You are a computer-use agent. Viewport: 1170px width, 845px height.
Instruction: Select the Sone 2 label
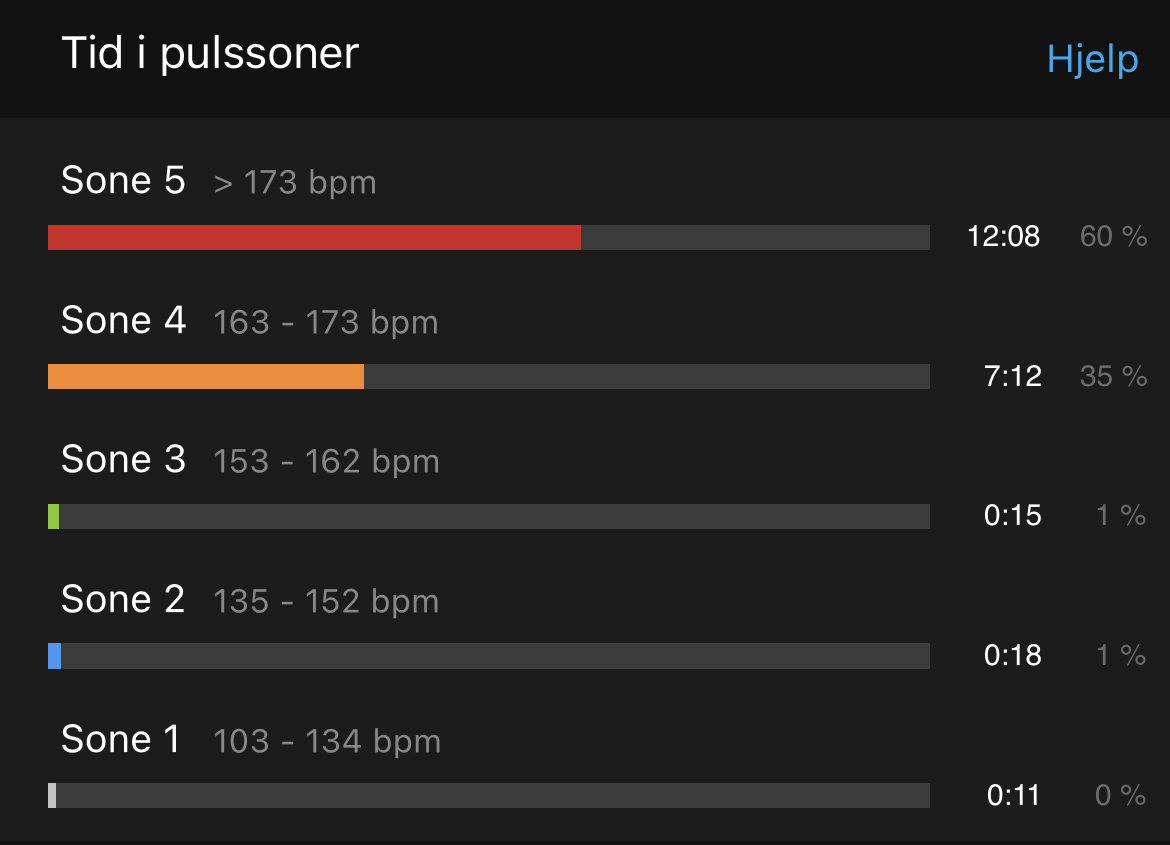point(123,599)
